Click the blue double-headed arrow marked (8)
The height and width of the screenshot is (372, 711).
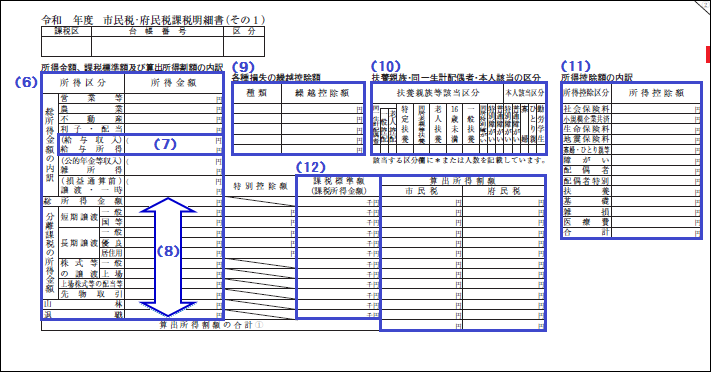point(168,257)
